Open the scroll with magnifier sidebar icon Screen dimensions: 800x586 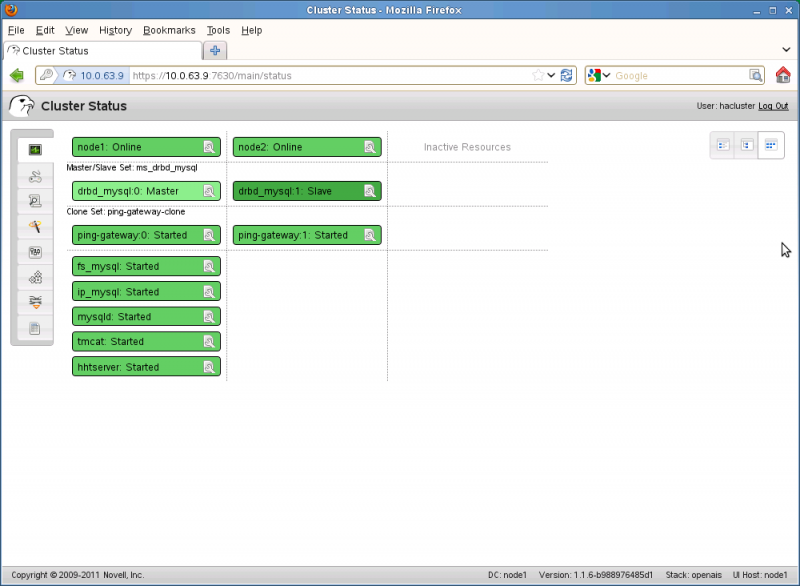pos(35,201)
